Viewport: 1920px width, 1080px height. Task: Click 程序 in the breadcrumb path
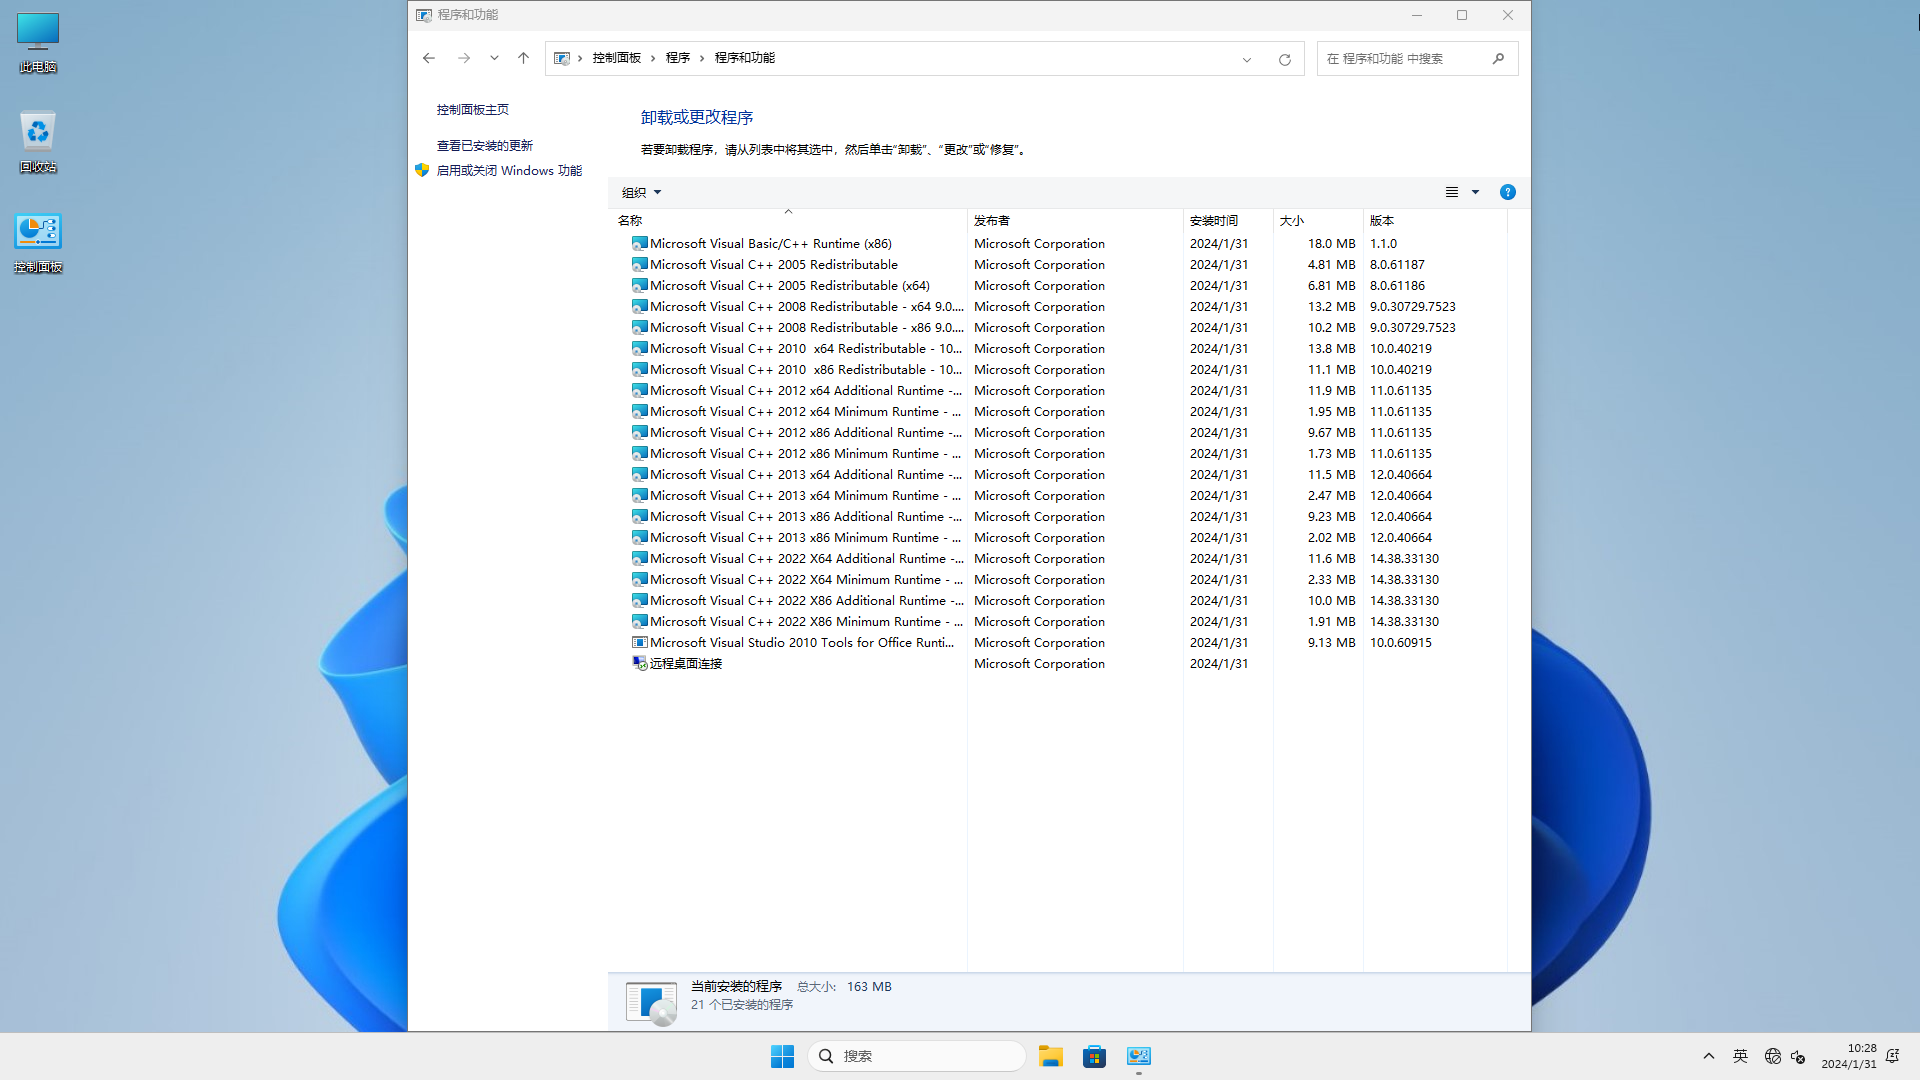pos(678,57)
